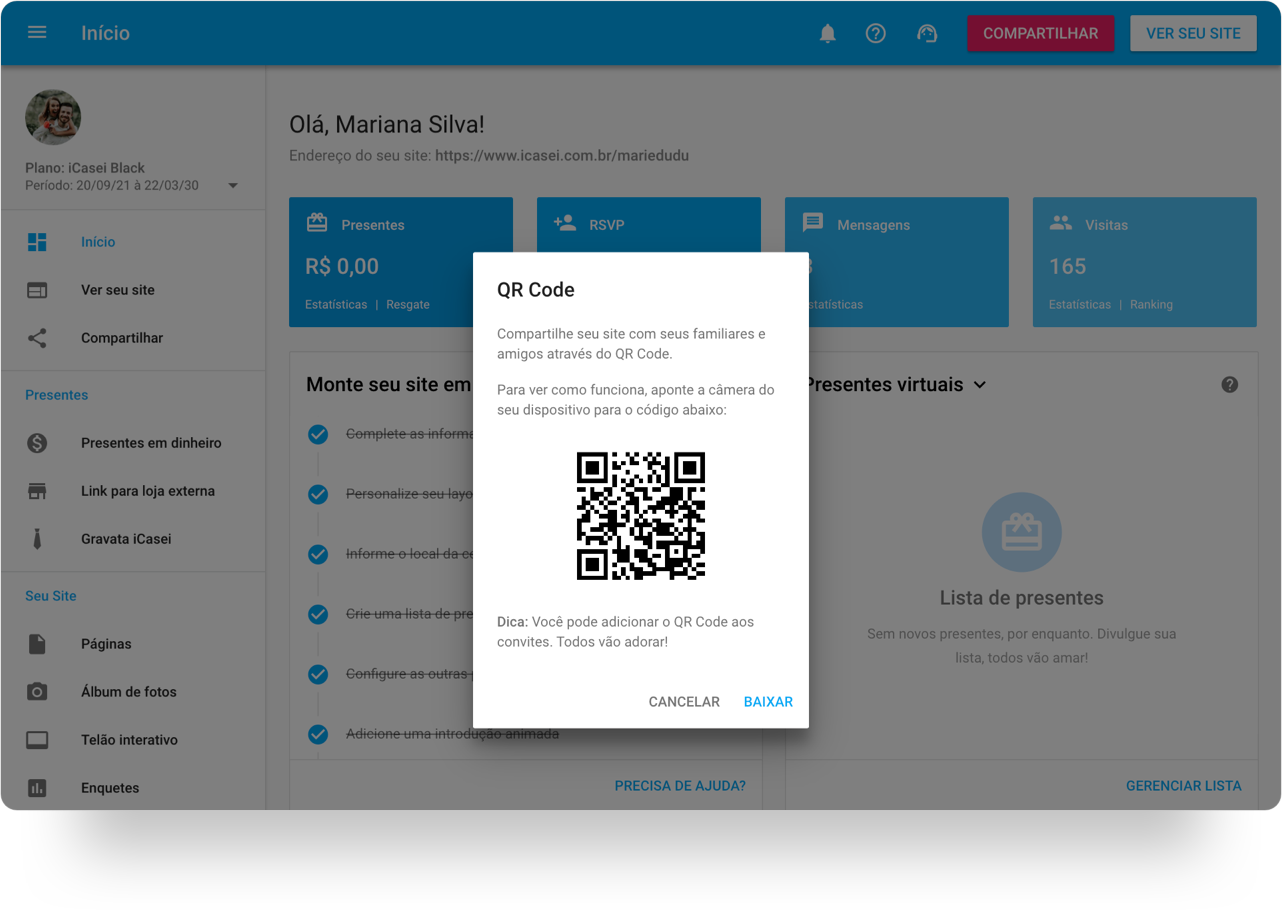Open Álbum de fotos
Screen dimensions: 1282x911
click(129, 692)
